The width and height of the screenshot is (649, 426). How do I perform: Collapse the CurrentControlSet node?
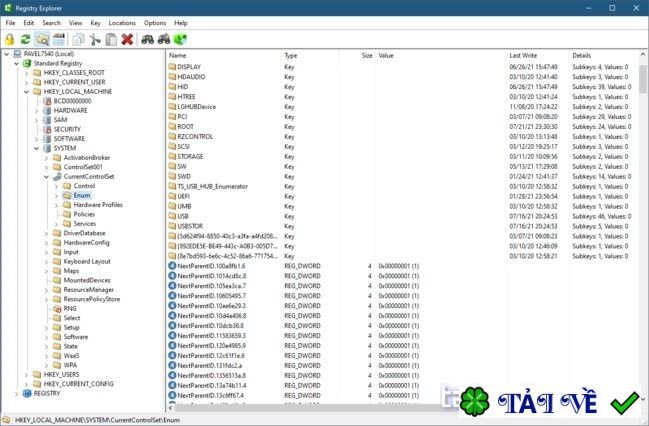pos(46,176)
